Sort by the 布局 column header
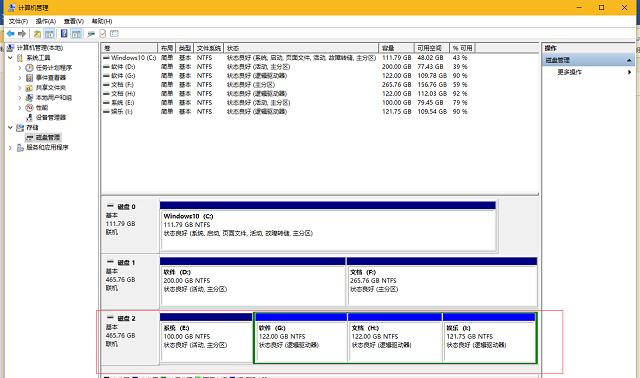 (167, 48)
